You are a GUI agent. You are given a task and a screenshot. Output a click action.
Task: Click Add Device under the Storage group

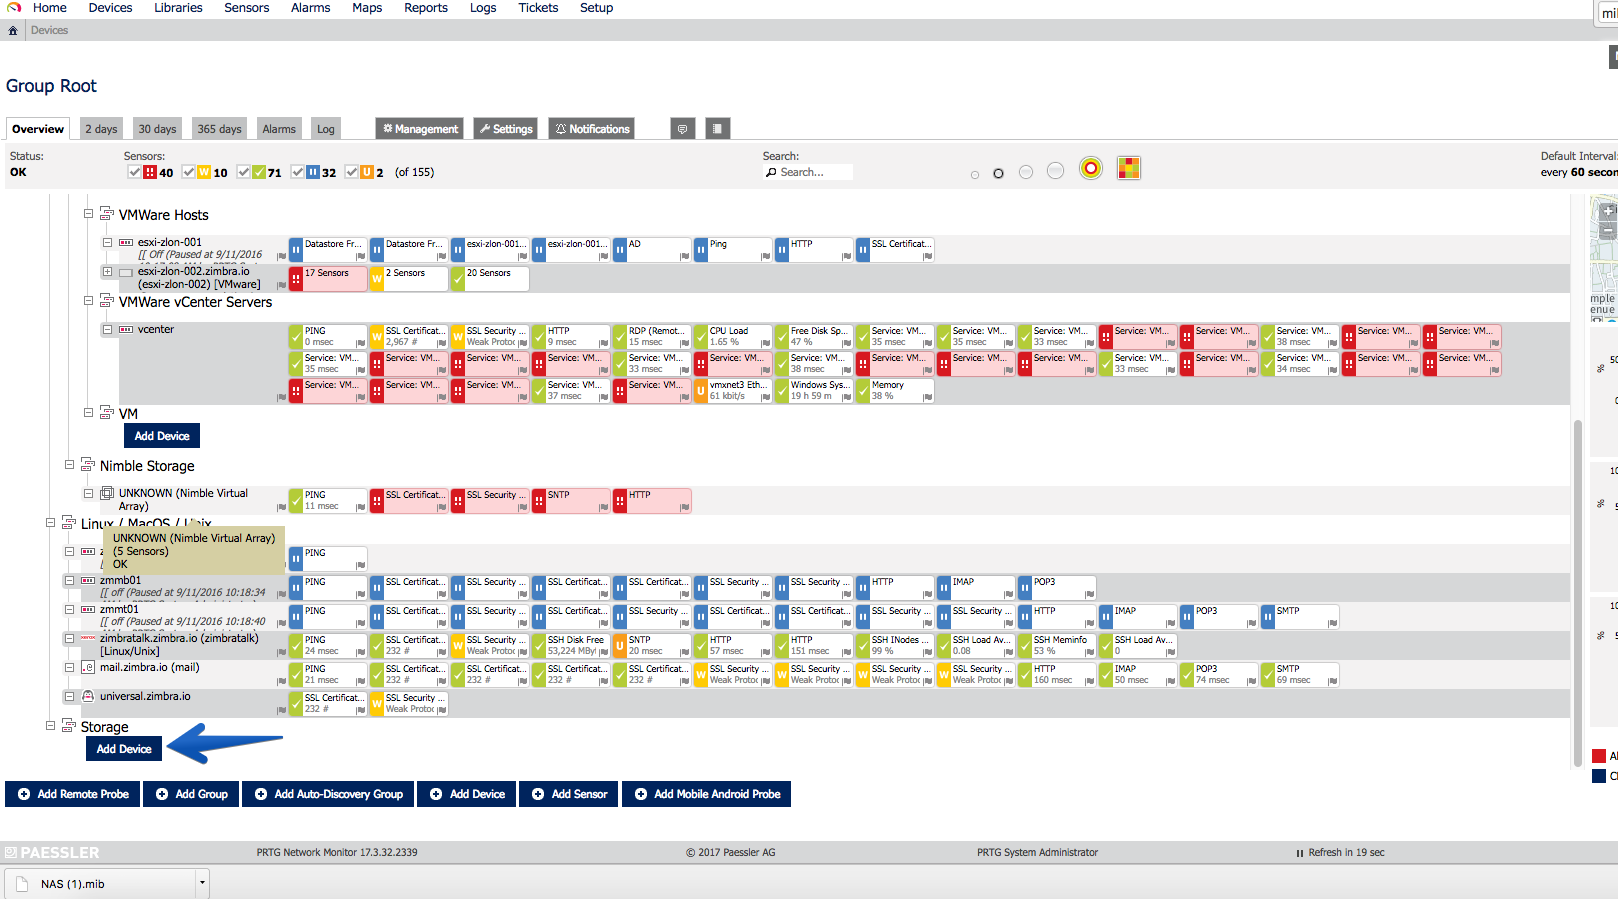point(124,749)
